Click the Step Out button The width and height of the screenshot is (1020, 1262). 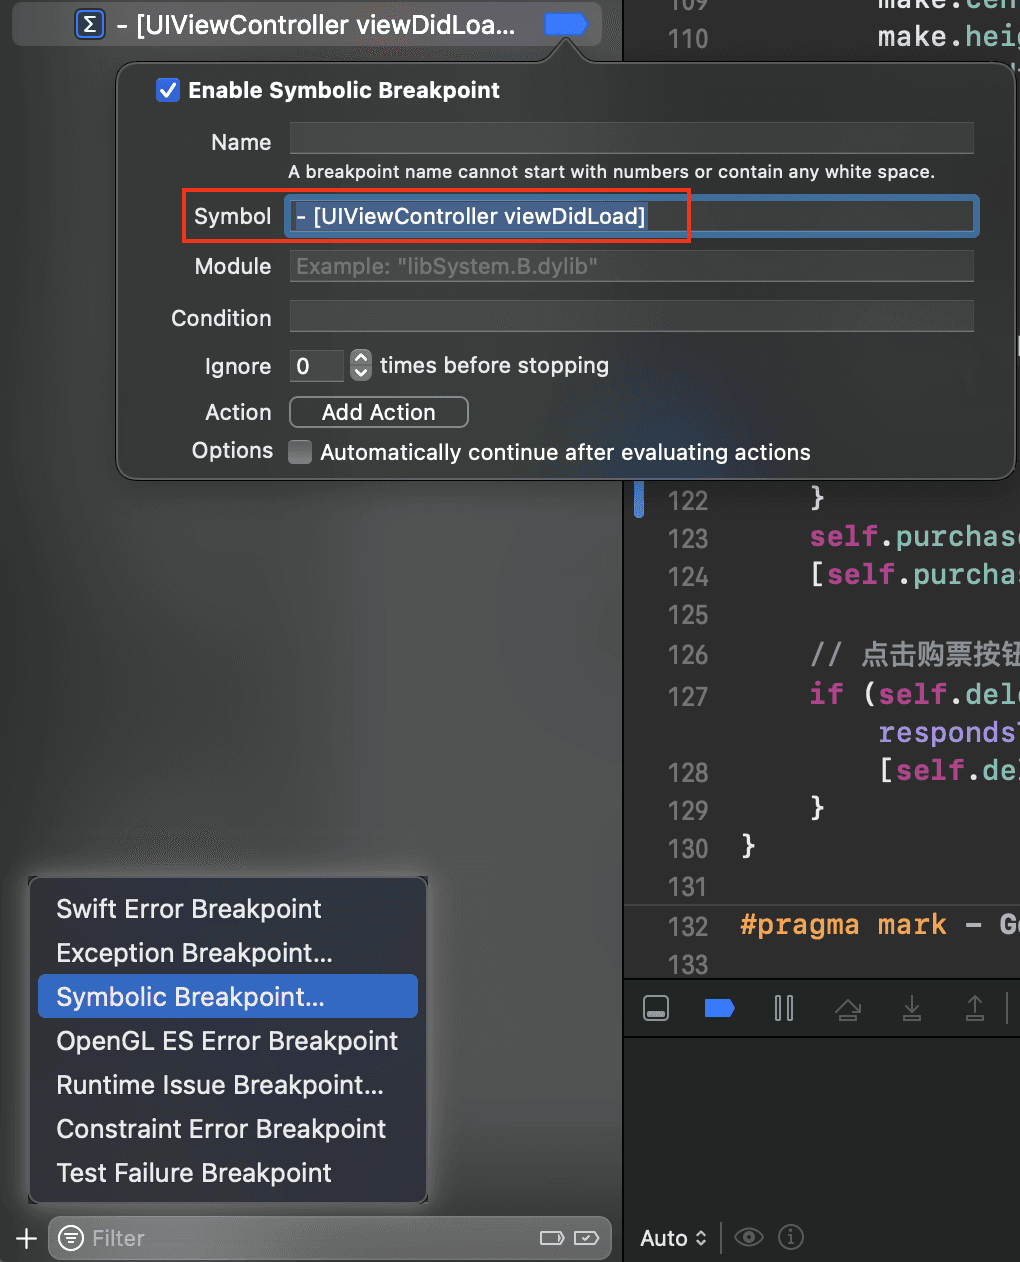coord(975,1008)
